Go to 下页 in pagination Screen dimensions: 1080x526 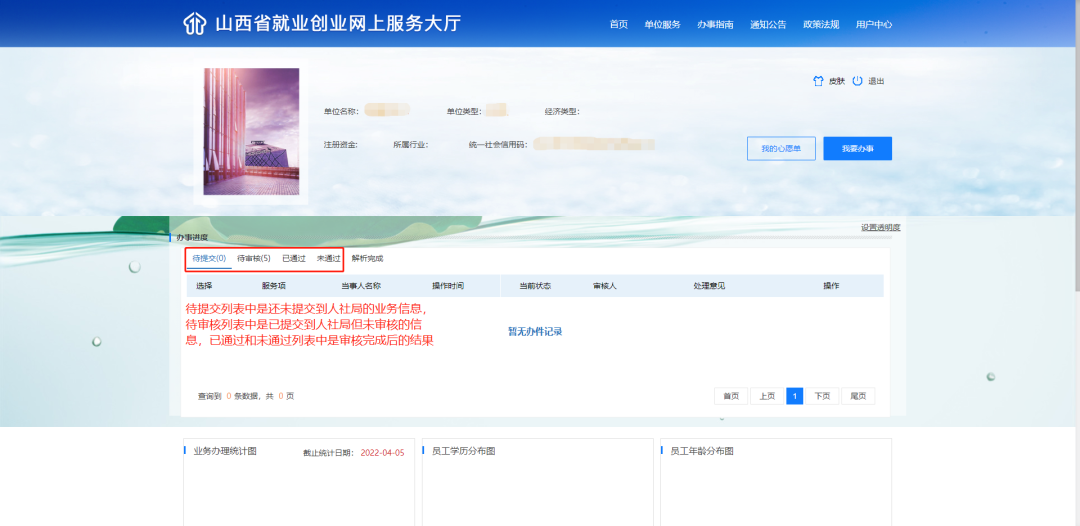822,396
